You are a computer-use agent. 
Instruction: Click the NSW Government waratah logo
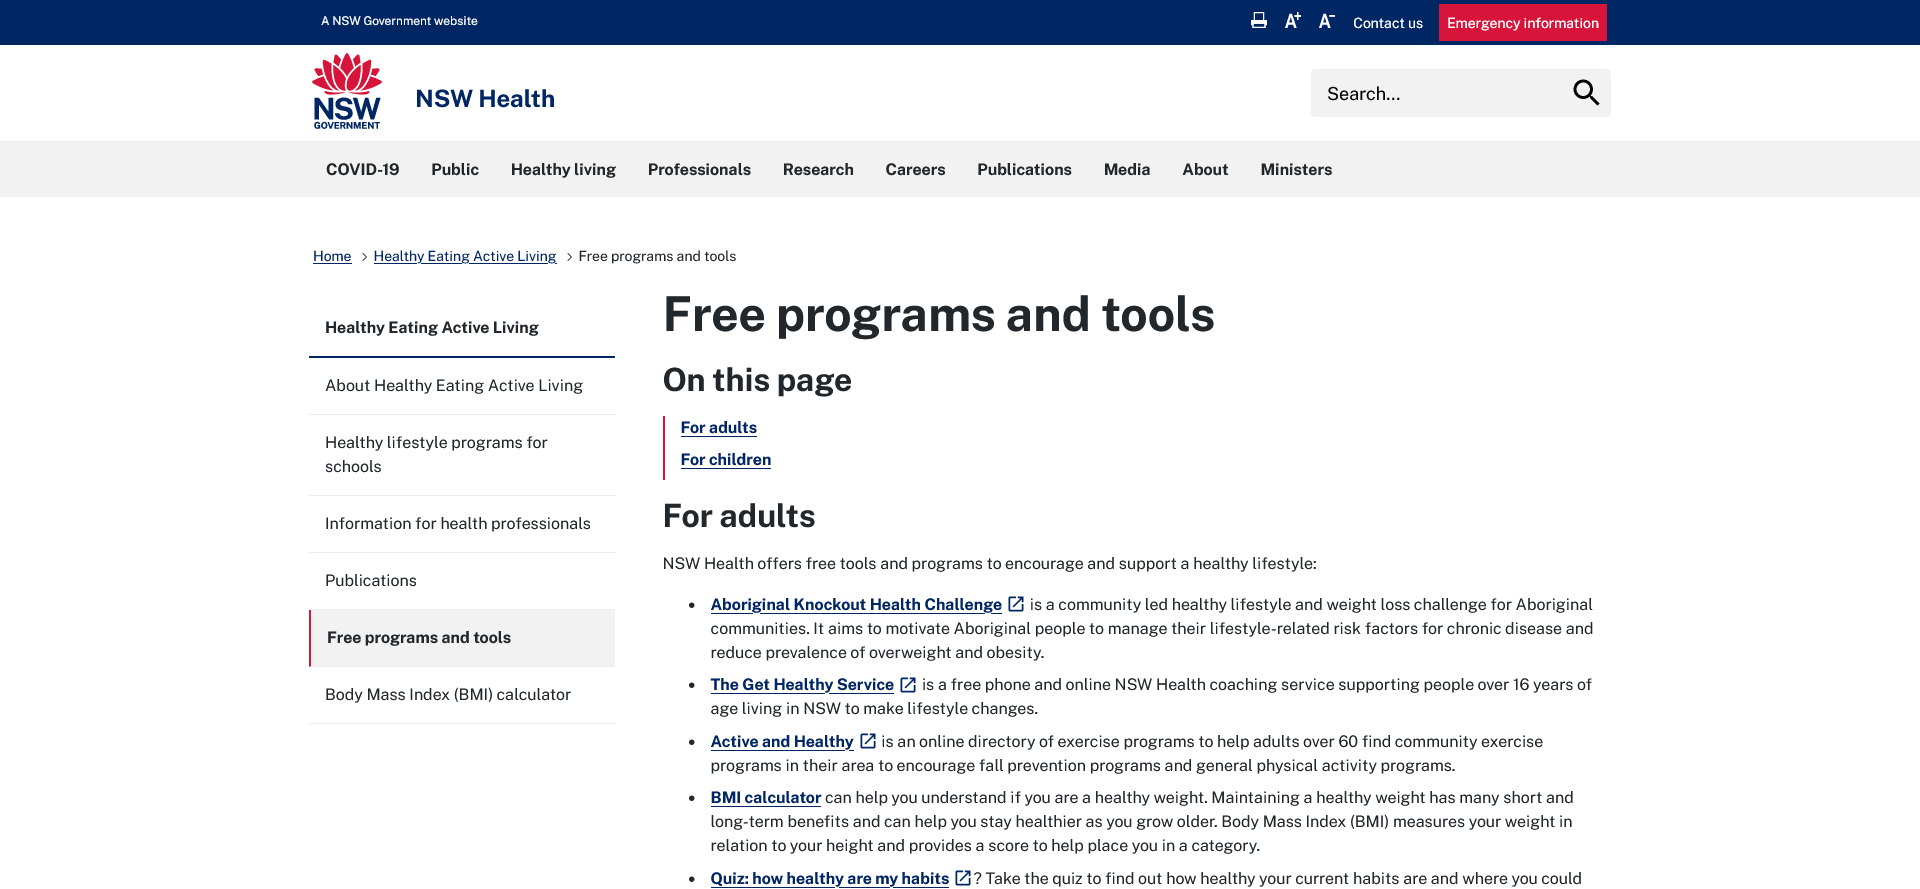(347, 92)
